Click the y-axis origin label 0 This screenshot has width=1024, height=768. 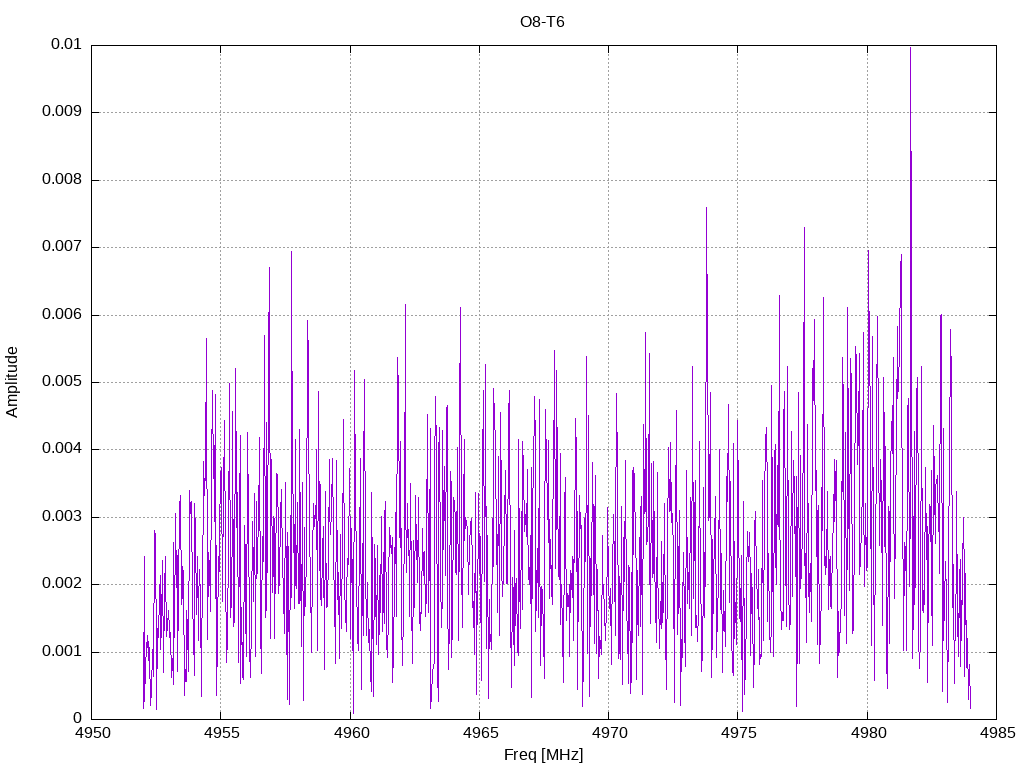tap(77, 719)
